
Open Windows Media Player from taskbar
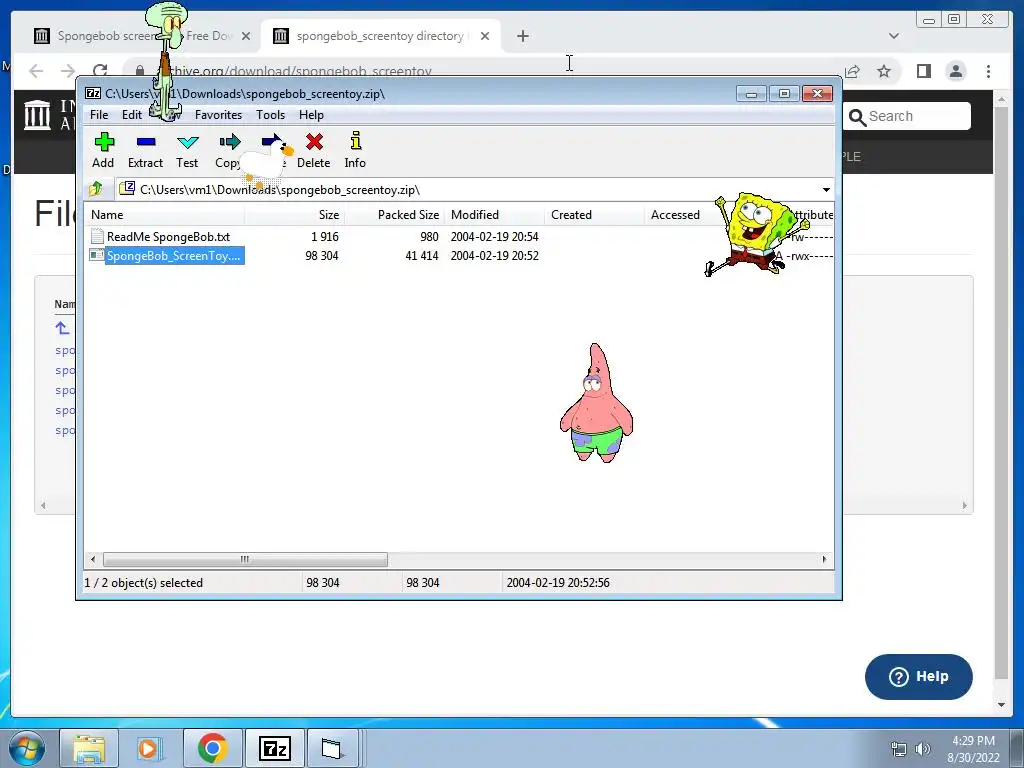coord(149,748)
